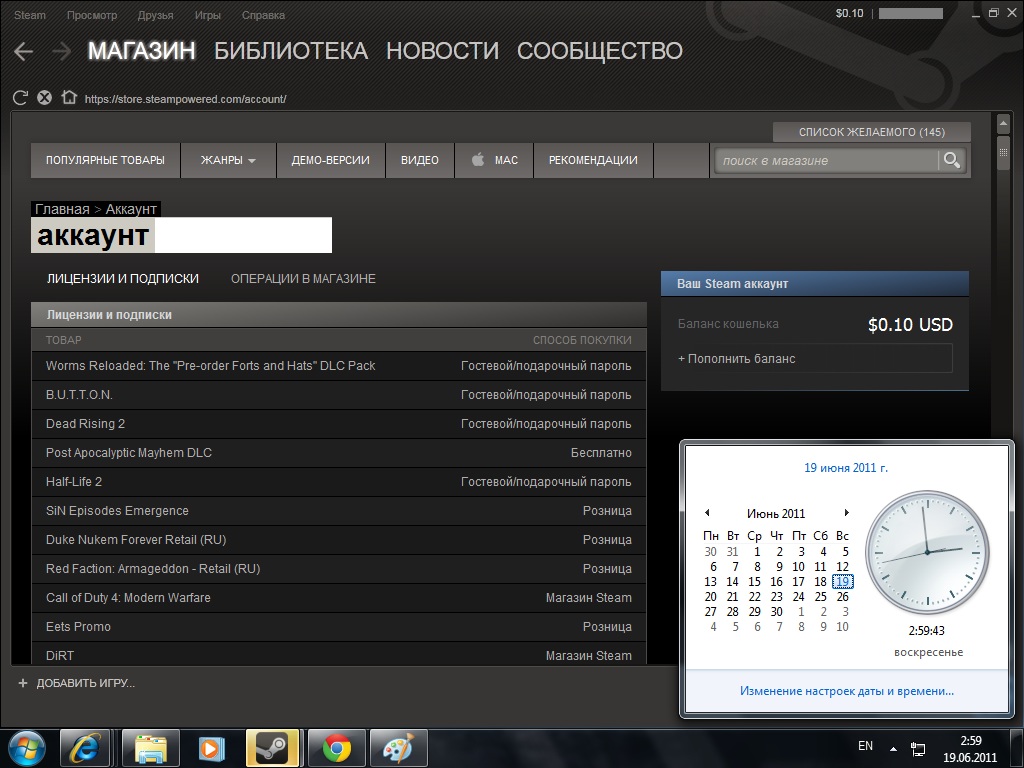Select Red Faction: Armageddon - Retail (RU) row
1024x768 pixels.
(338, 569)
